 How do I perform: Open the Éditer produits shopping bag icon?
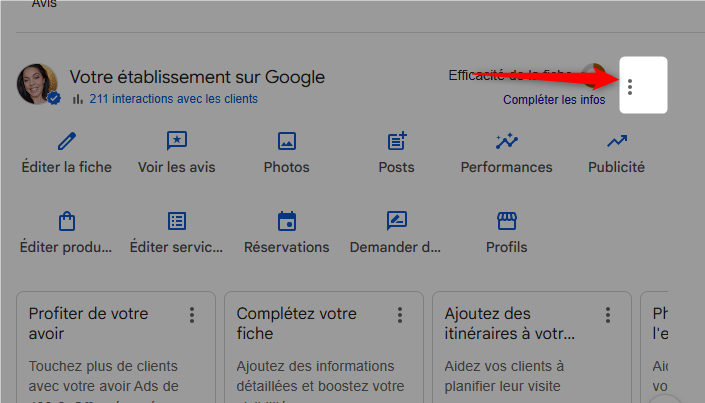pyautogui.click(x=67, y=221)
